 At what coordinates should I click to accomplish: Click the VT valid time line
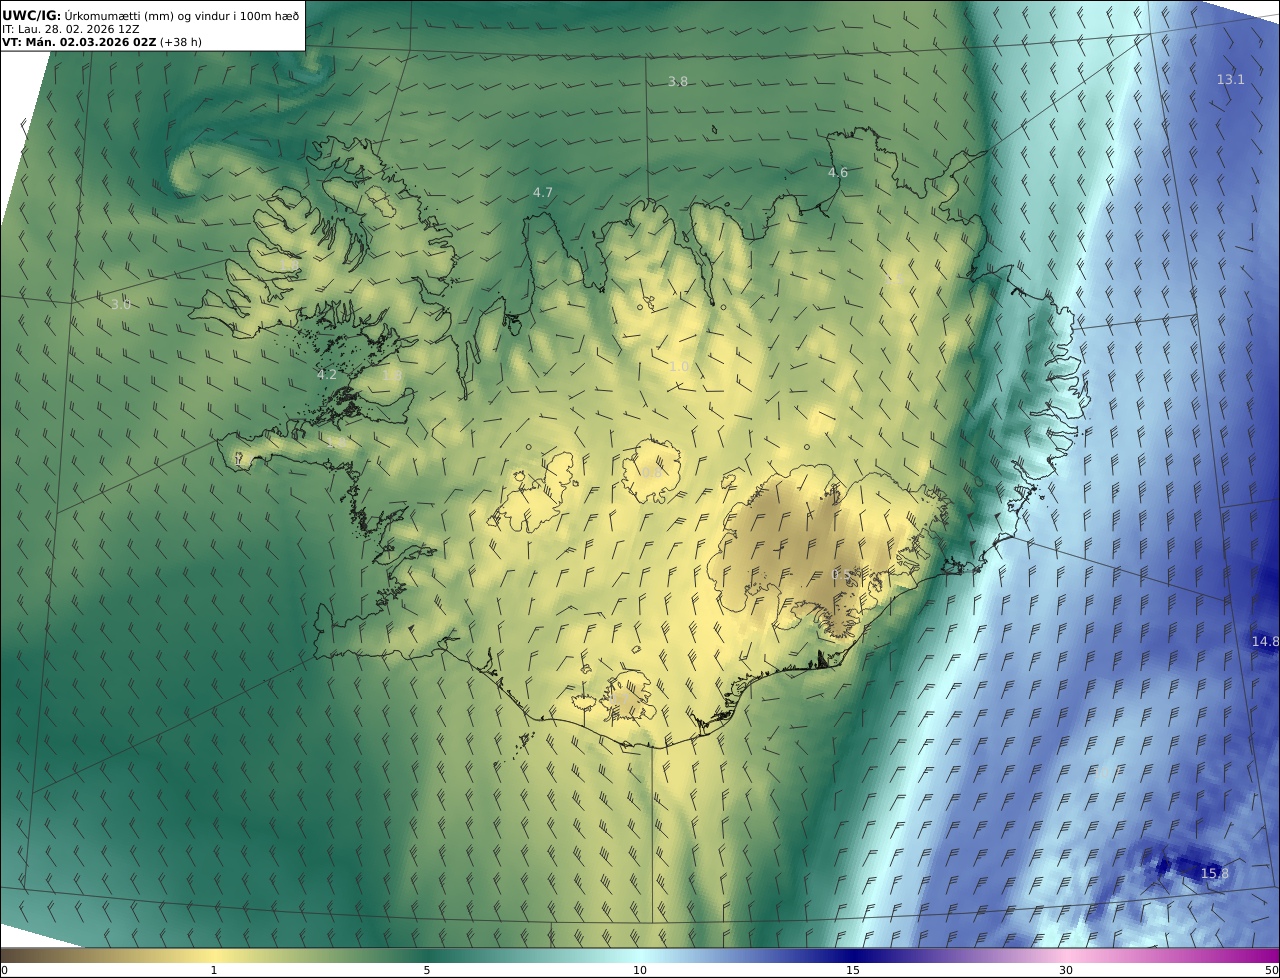click(x=102, y=42)
